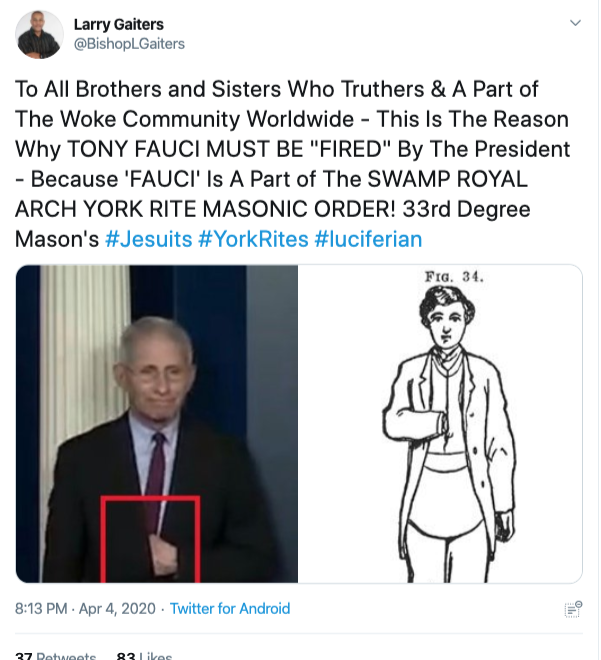The height and width of the screenshot is (660, 601).
Task: Open the Twitter for Android source link
Action: tap(230, 608)
